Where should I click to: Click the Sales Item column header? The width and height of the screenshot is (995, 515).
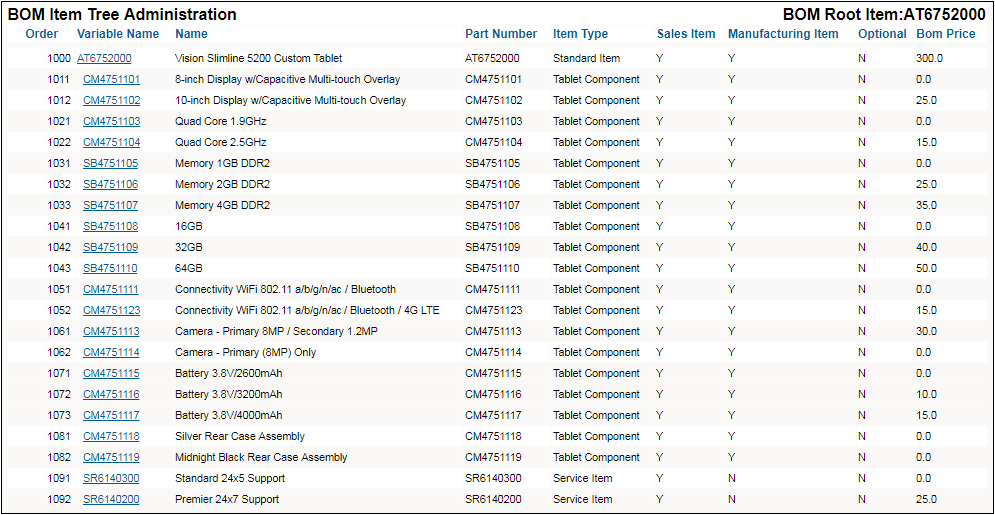click(686, 34)
